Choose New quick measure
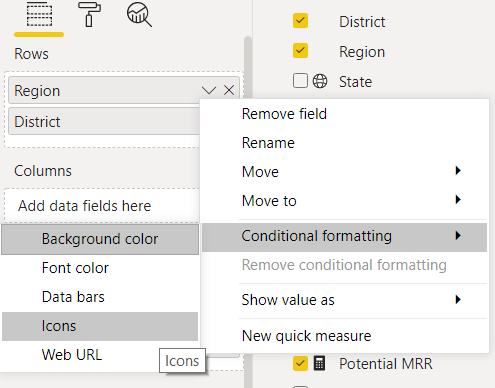Screen dimensions: 495x388 click(x=345, y=336)
